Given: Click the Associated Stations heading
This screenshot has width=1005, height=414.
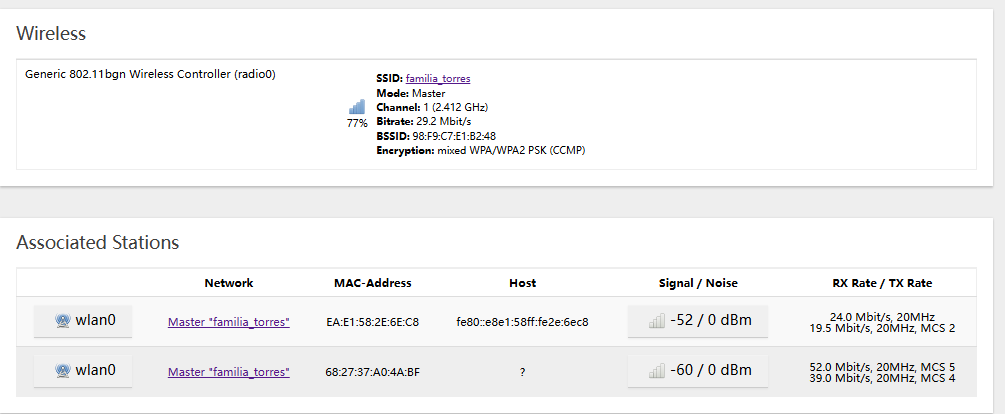Looking at the screenshot, I should (98, 242).
